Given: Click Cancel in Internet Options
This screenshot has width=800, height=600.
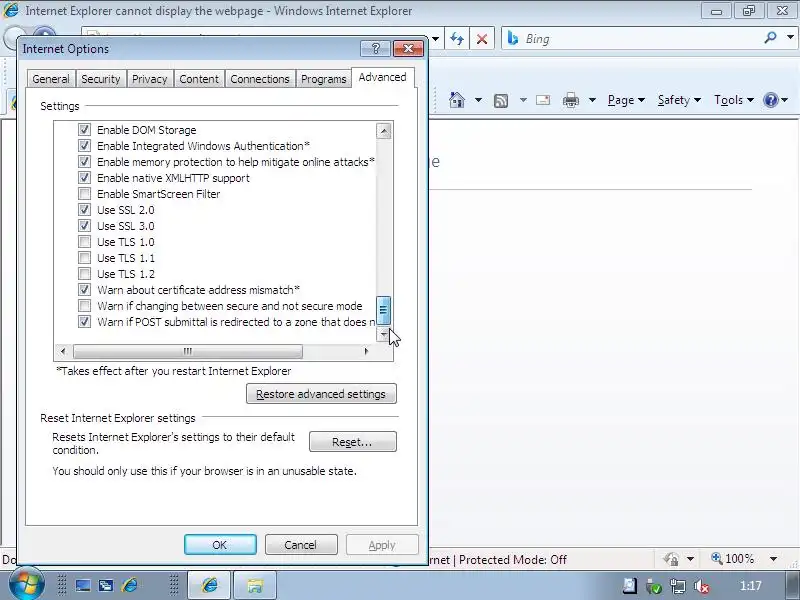Looking at the screenshot, I should pos(301,545).
